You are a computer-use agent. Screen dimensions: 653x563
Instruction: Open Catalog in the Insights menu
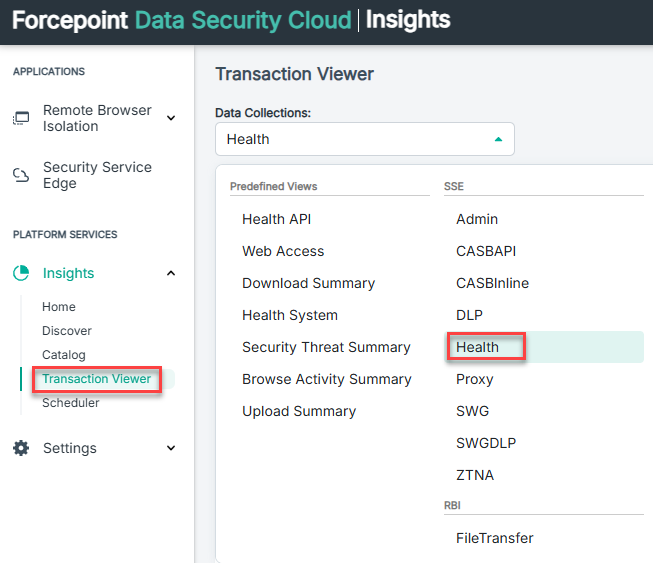coord(64,355)
